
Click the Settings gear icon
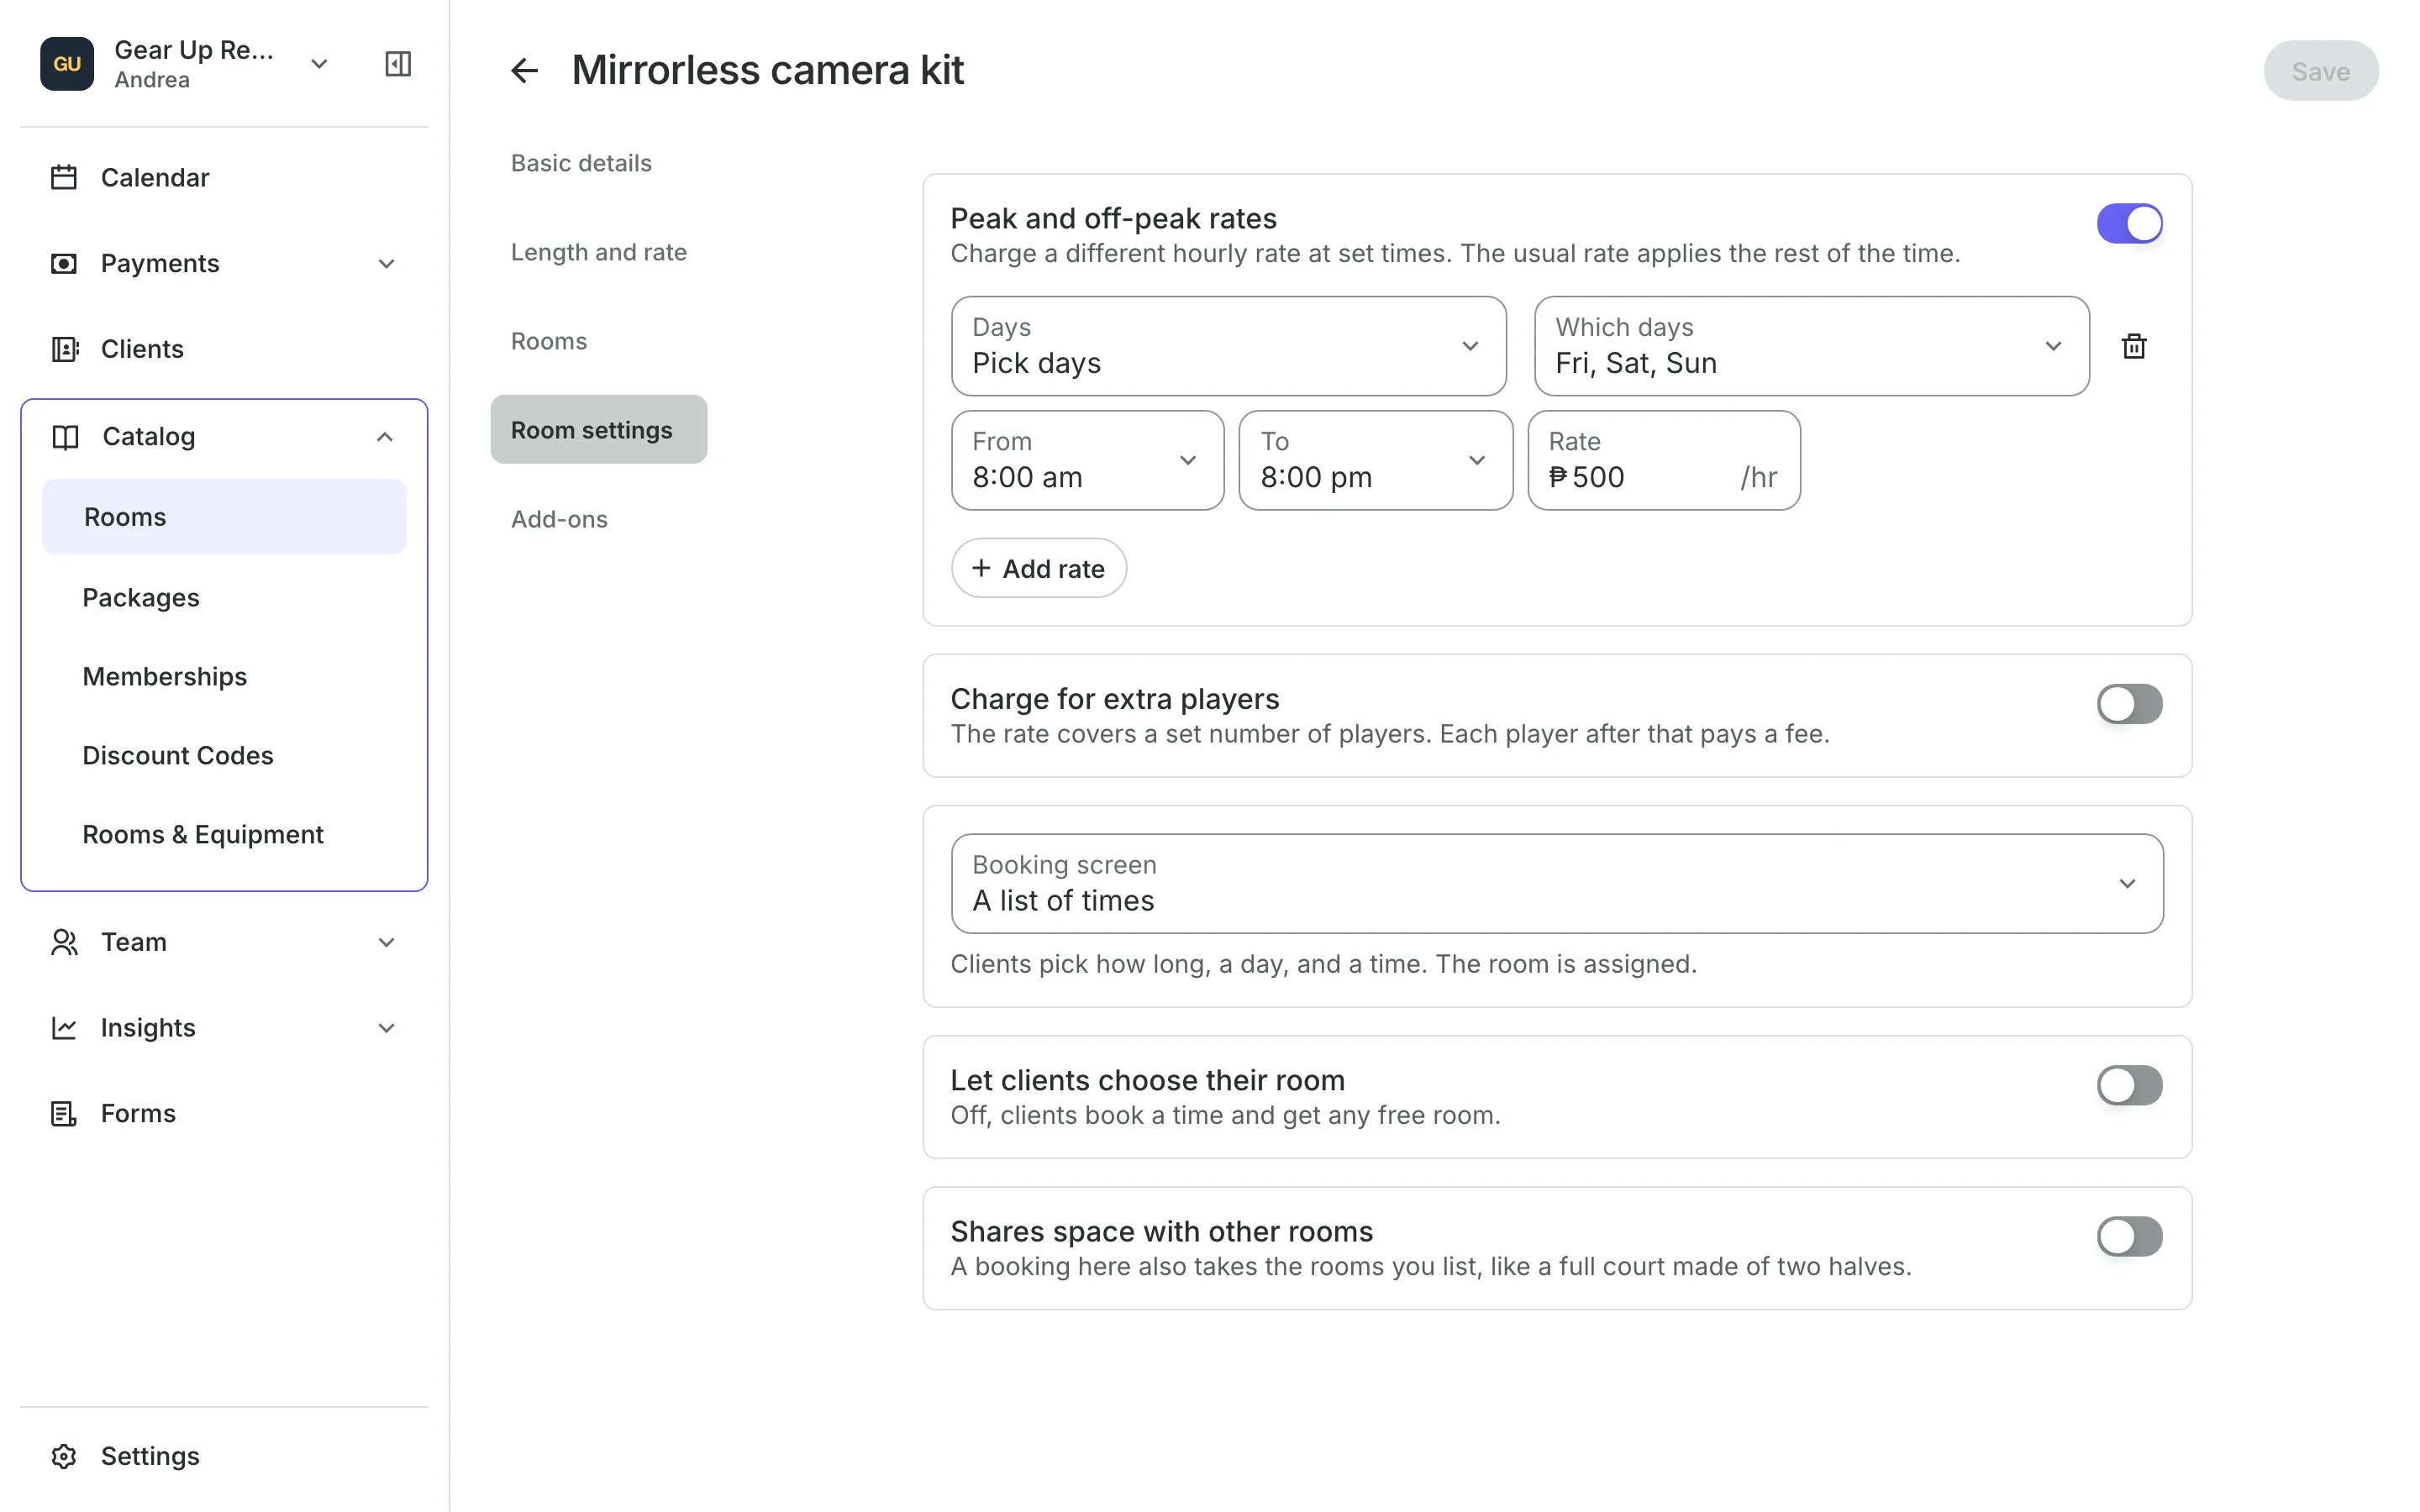pyautogui.click(x=64, y=1456)
